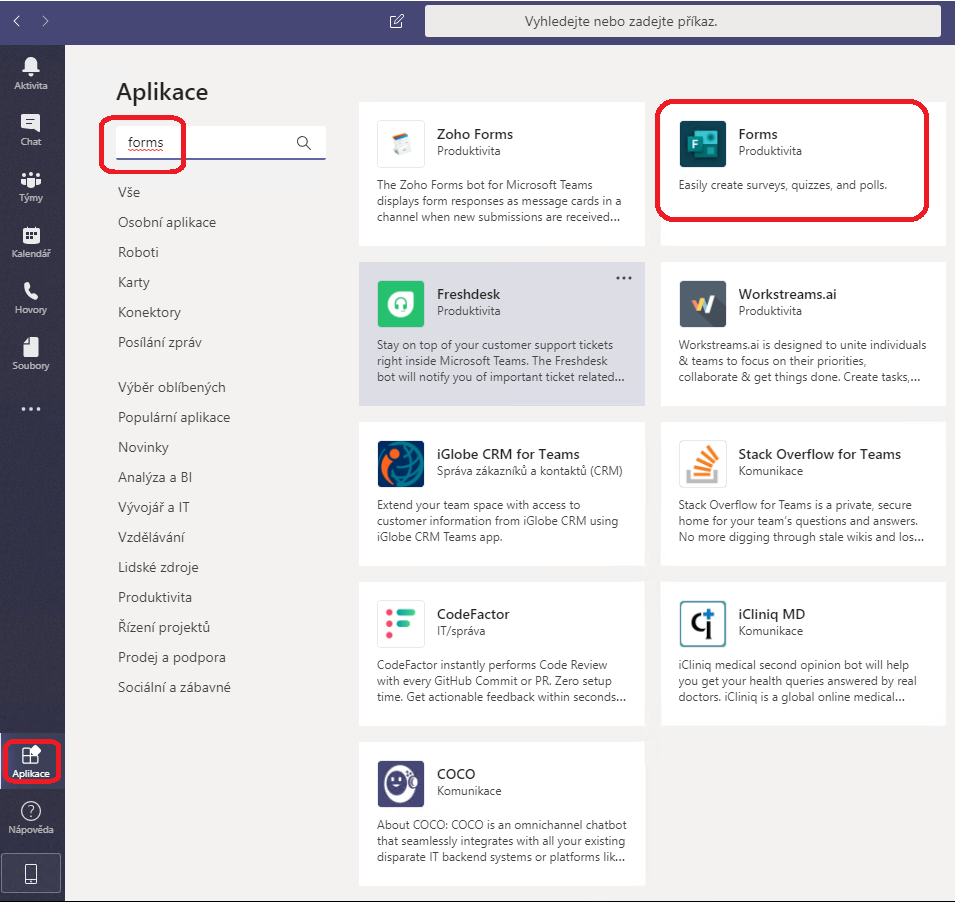Select the Vše category

(x=129, y=192)
